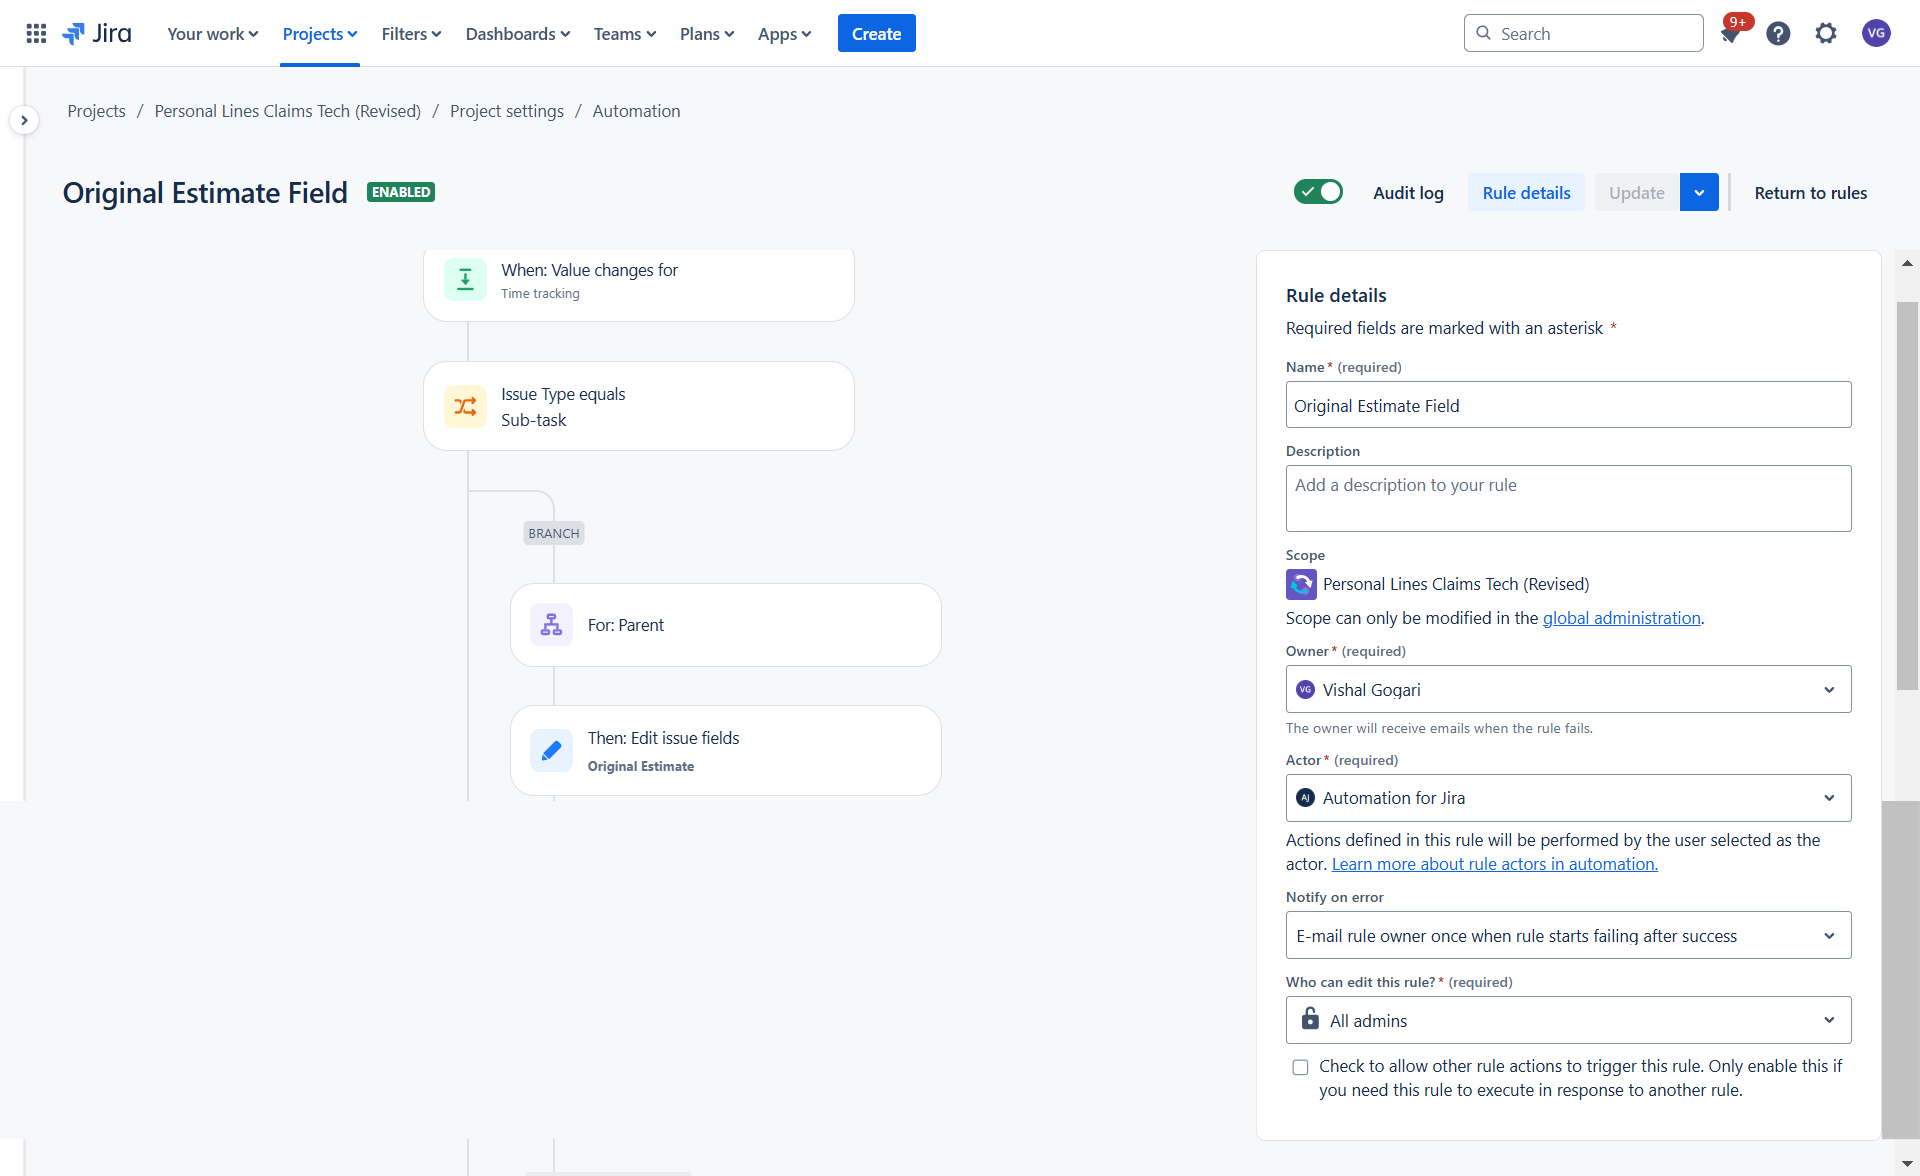Click the VG profile avatar
The height and width of the screenshot is (1176, 1920).
1875,34
